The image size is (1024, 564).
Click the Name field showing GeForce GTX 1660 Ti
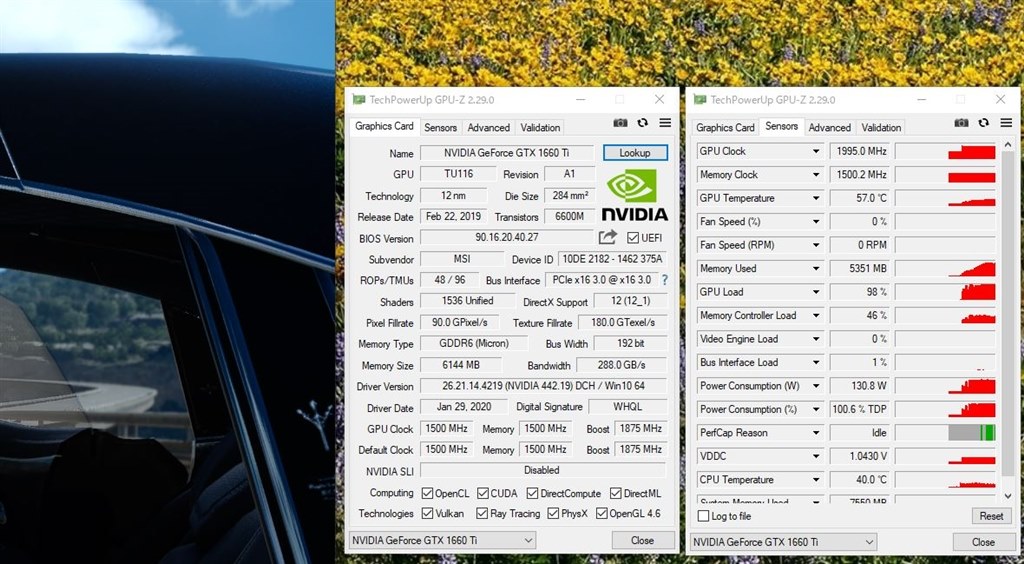506,153
